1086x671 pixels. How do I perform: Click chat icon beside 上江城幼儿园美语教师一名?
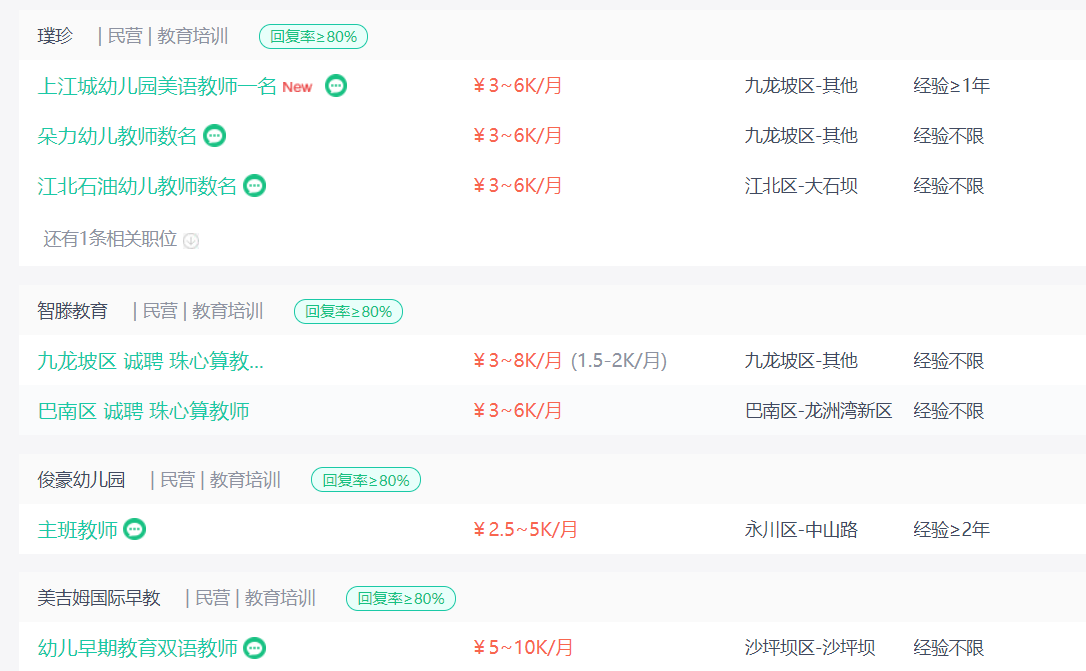[x=336, y=86]
